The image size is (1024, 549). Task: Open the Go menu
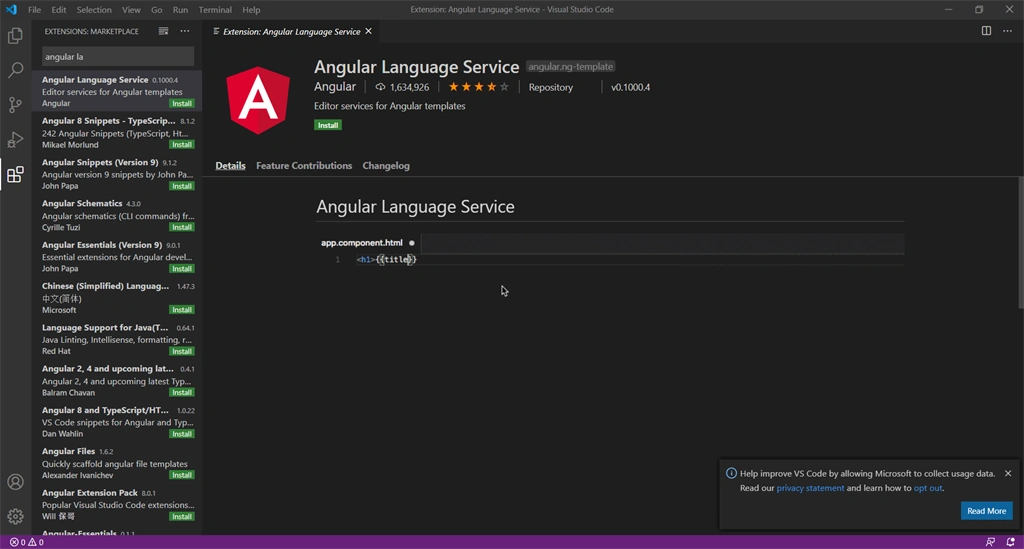point(157,10)
